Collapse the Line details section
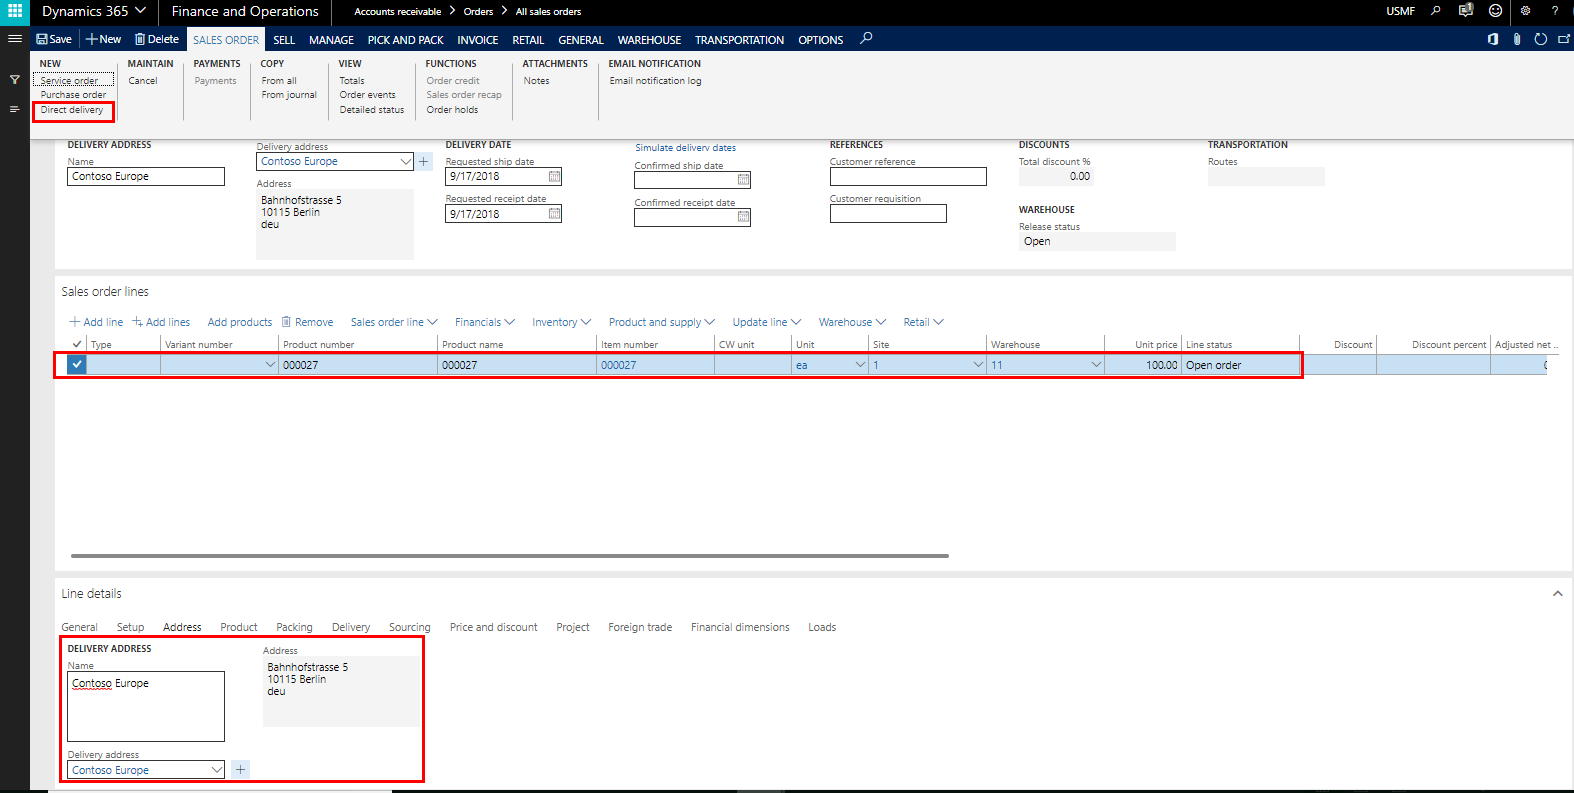Screen dimensions: 1574x793 pyautogui.click(x=1557, y=594)
